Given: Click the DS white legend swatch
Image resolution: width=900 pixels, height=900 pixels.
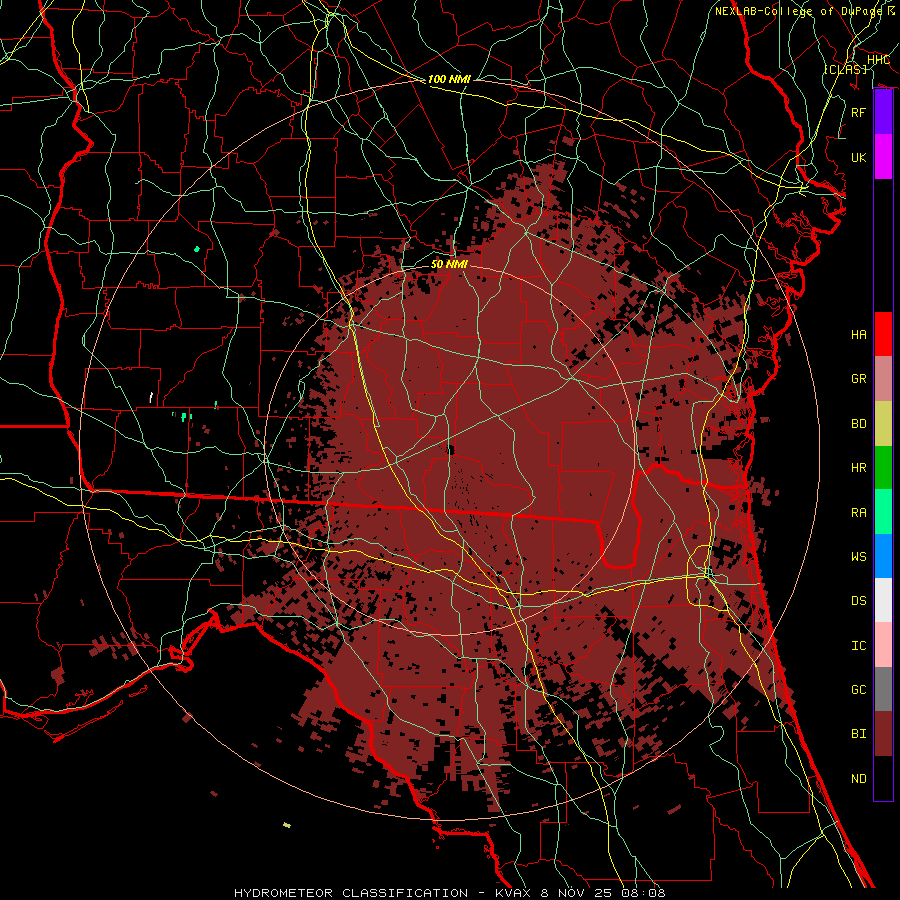Looking at the screenshot, I should pos(883,600).
